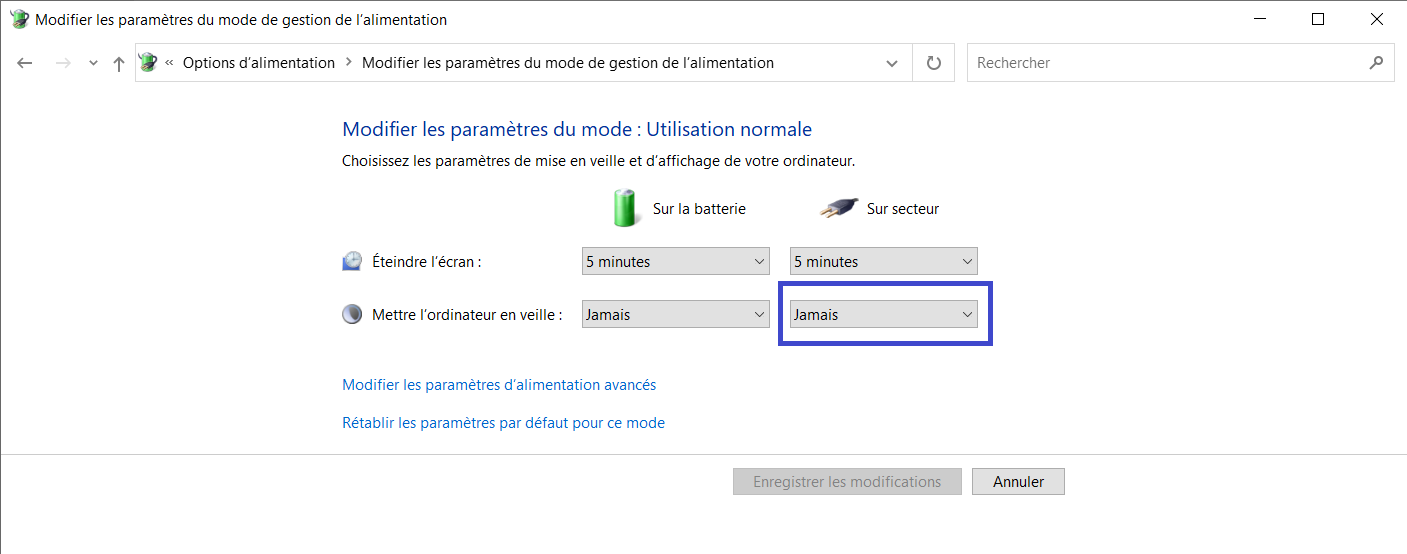The width and height of the screenshot is (1407, 554).
Task: Click the Annuler button
Action: 1018,482
